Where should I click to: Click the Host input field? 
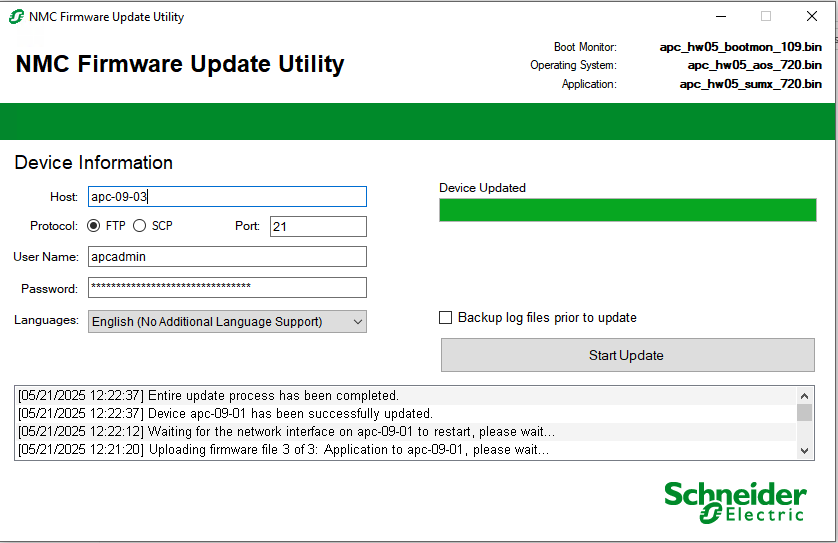coord(227,196)
